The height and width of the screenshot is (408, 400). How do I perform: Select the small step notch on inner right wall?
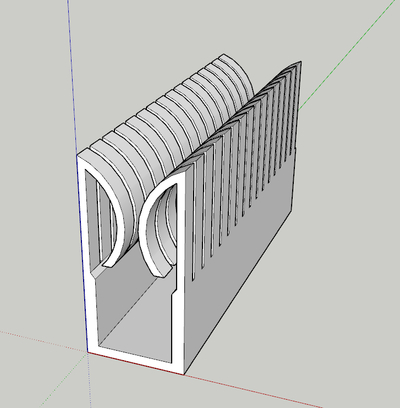173,292
